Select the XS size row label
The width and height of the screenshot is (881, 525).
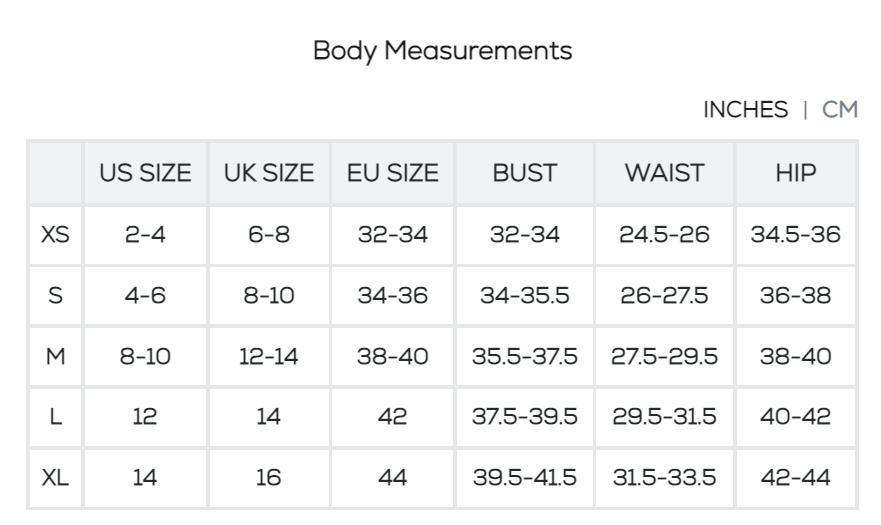pyautogui.click(x=55, y=235)
